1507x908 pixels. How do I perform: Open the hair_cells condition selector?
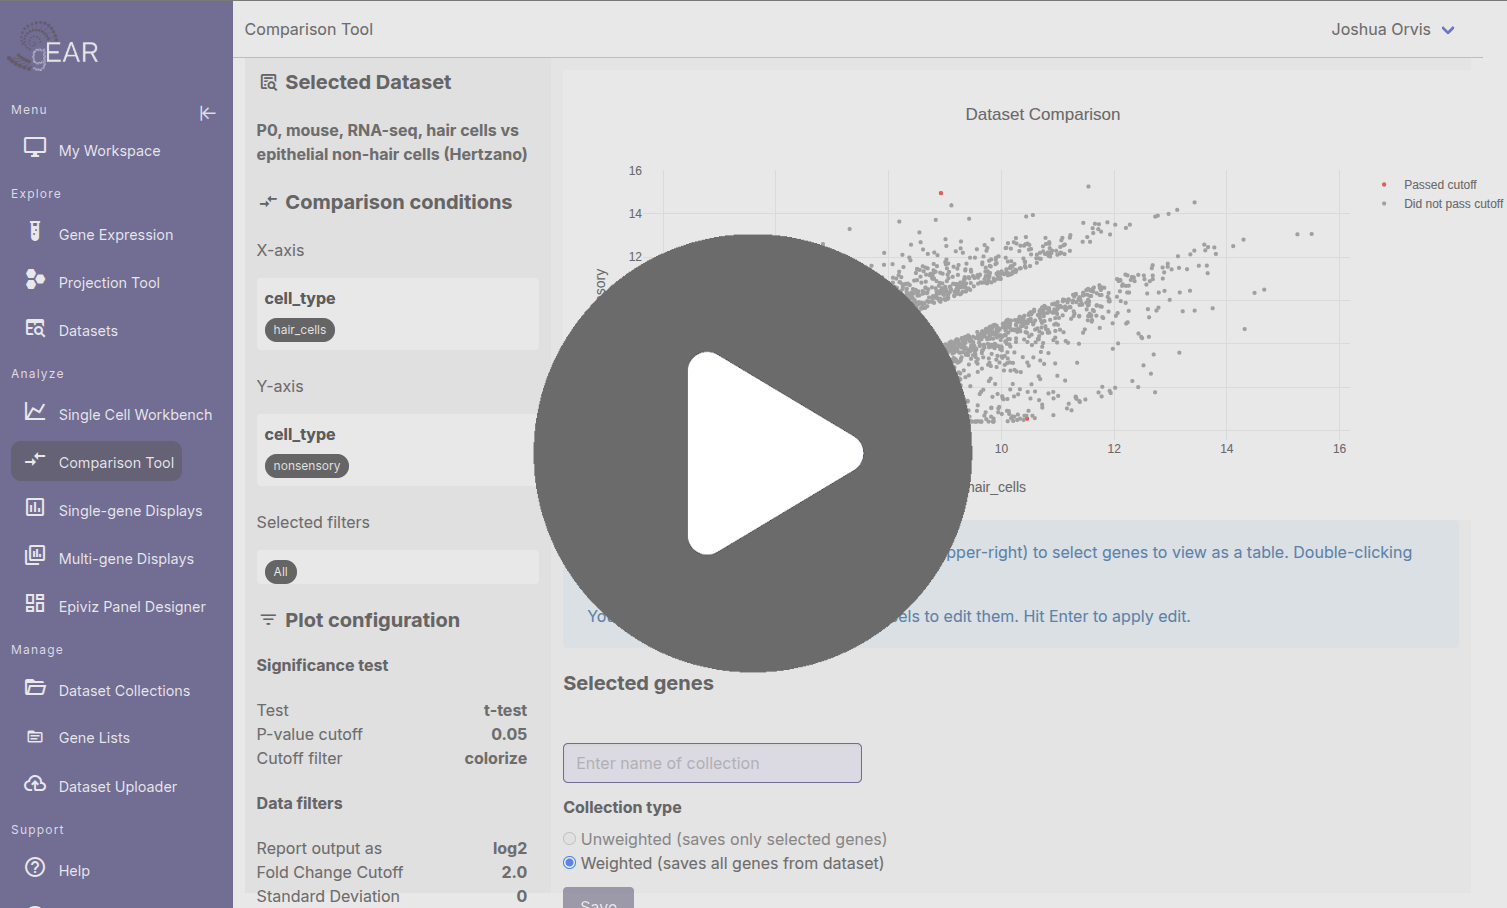pos(299,329)
